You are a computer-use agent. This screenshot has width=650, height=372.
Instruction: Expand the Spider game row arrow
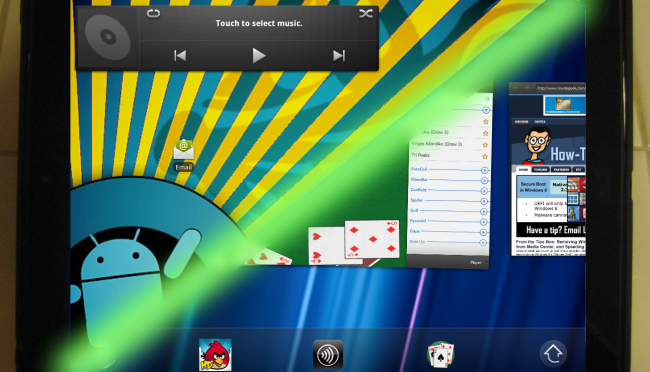point(484,202)
